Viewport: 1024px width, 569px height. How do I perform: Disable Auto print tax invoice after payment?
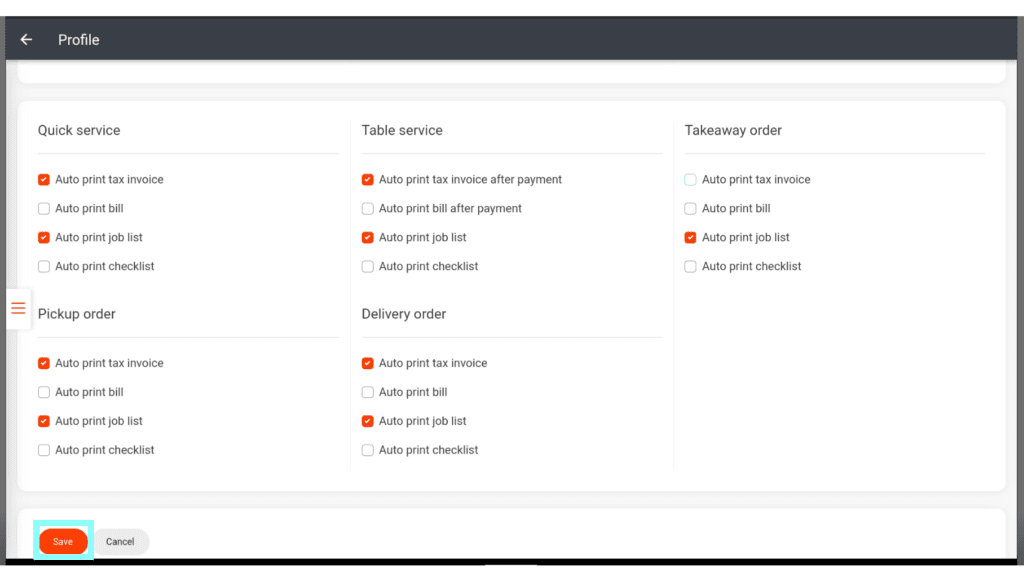point(368,180)
